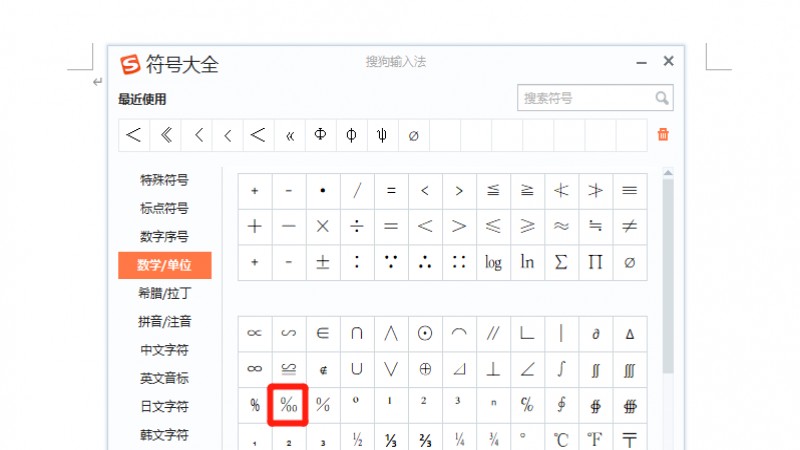
Task: Open the 特殊符号 category
Action: pos(164,181)
